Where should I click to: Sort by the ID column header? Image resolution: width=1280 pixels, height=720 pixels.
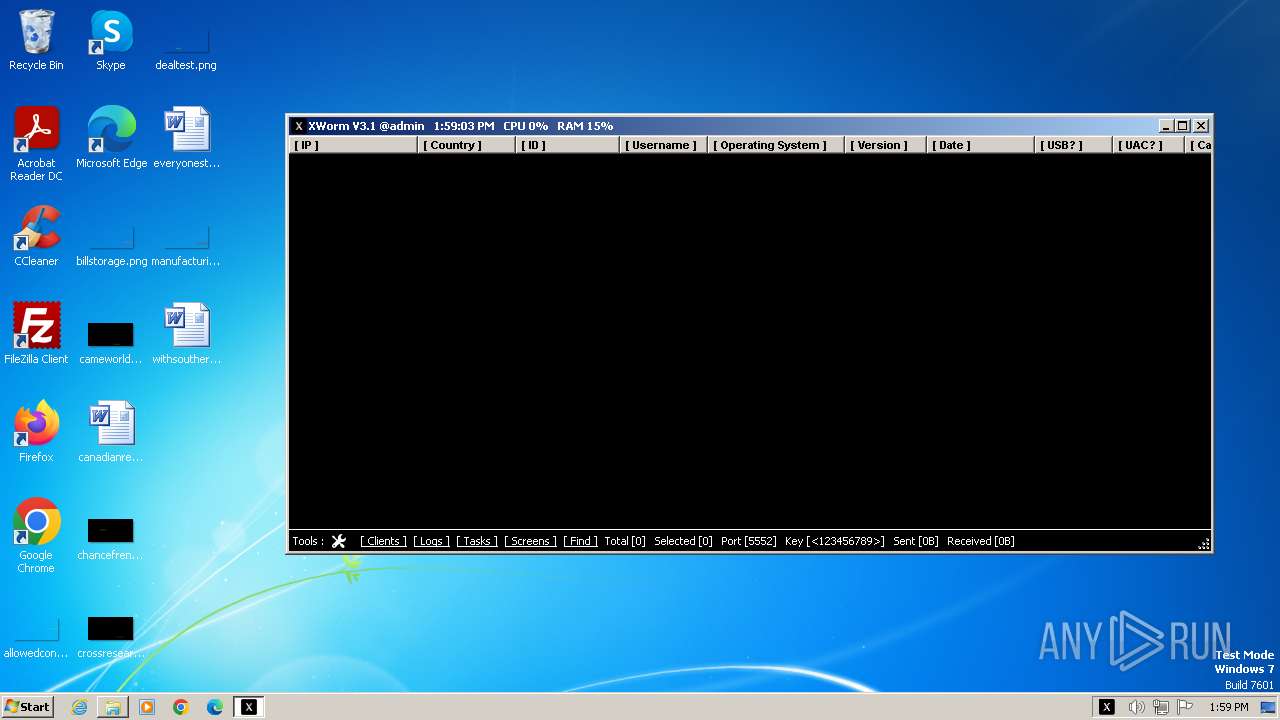point(567,145)
